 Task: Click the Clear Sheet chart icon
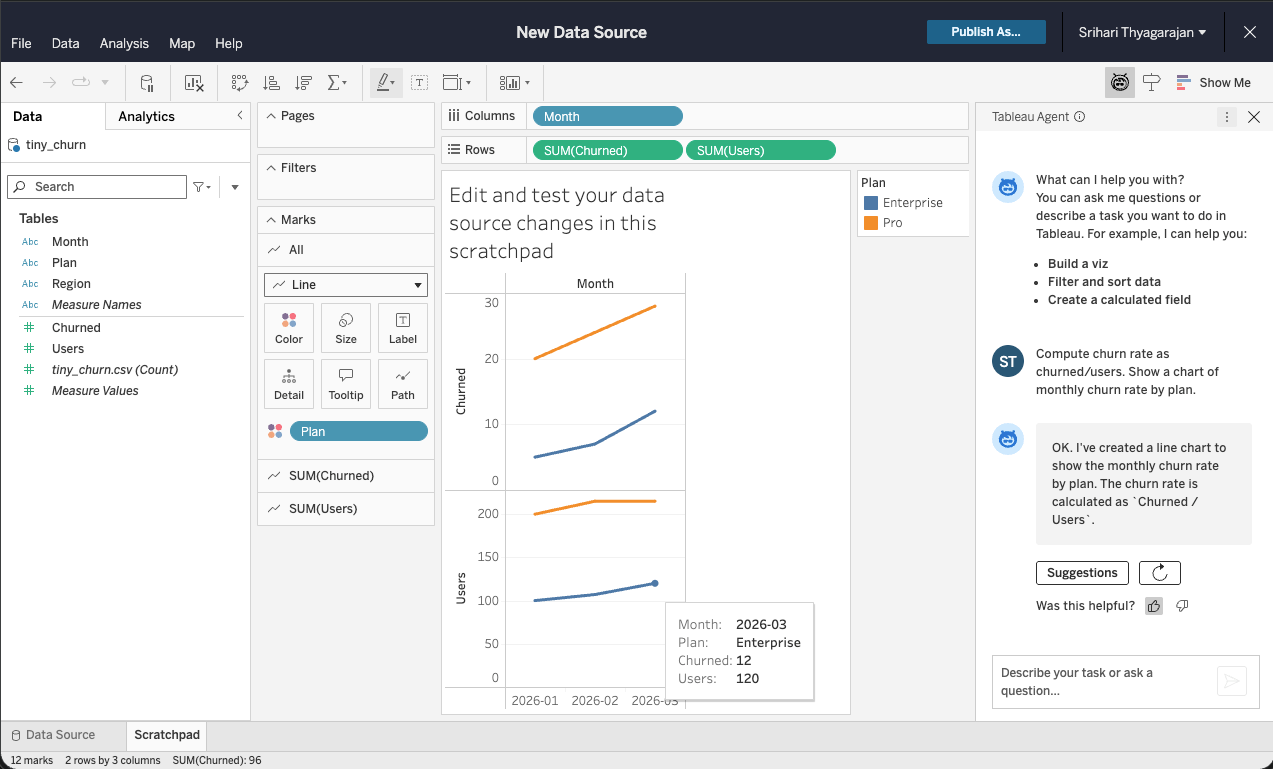click(195, 83)
